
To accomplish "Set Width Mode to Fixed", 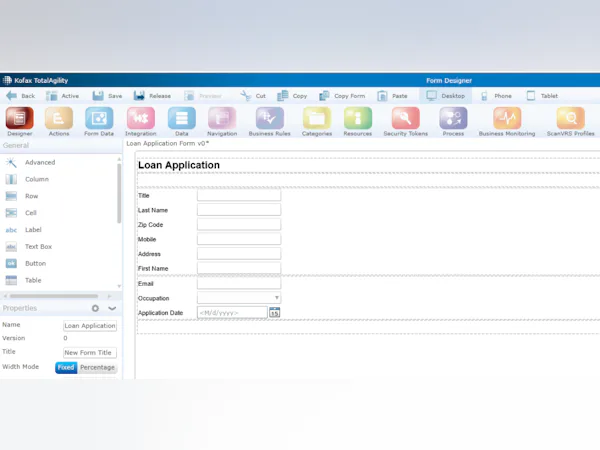I will point(66,367).
